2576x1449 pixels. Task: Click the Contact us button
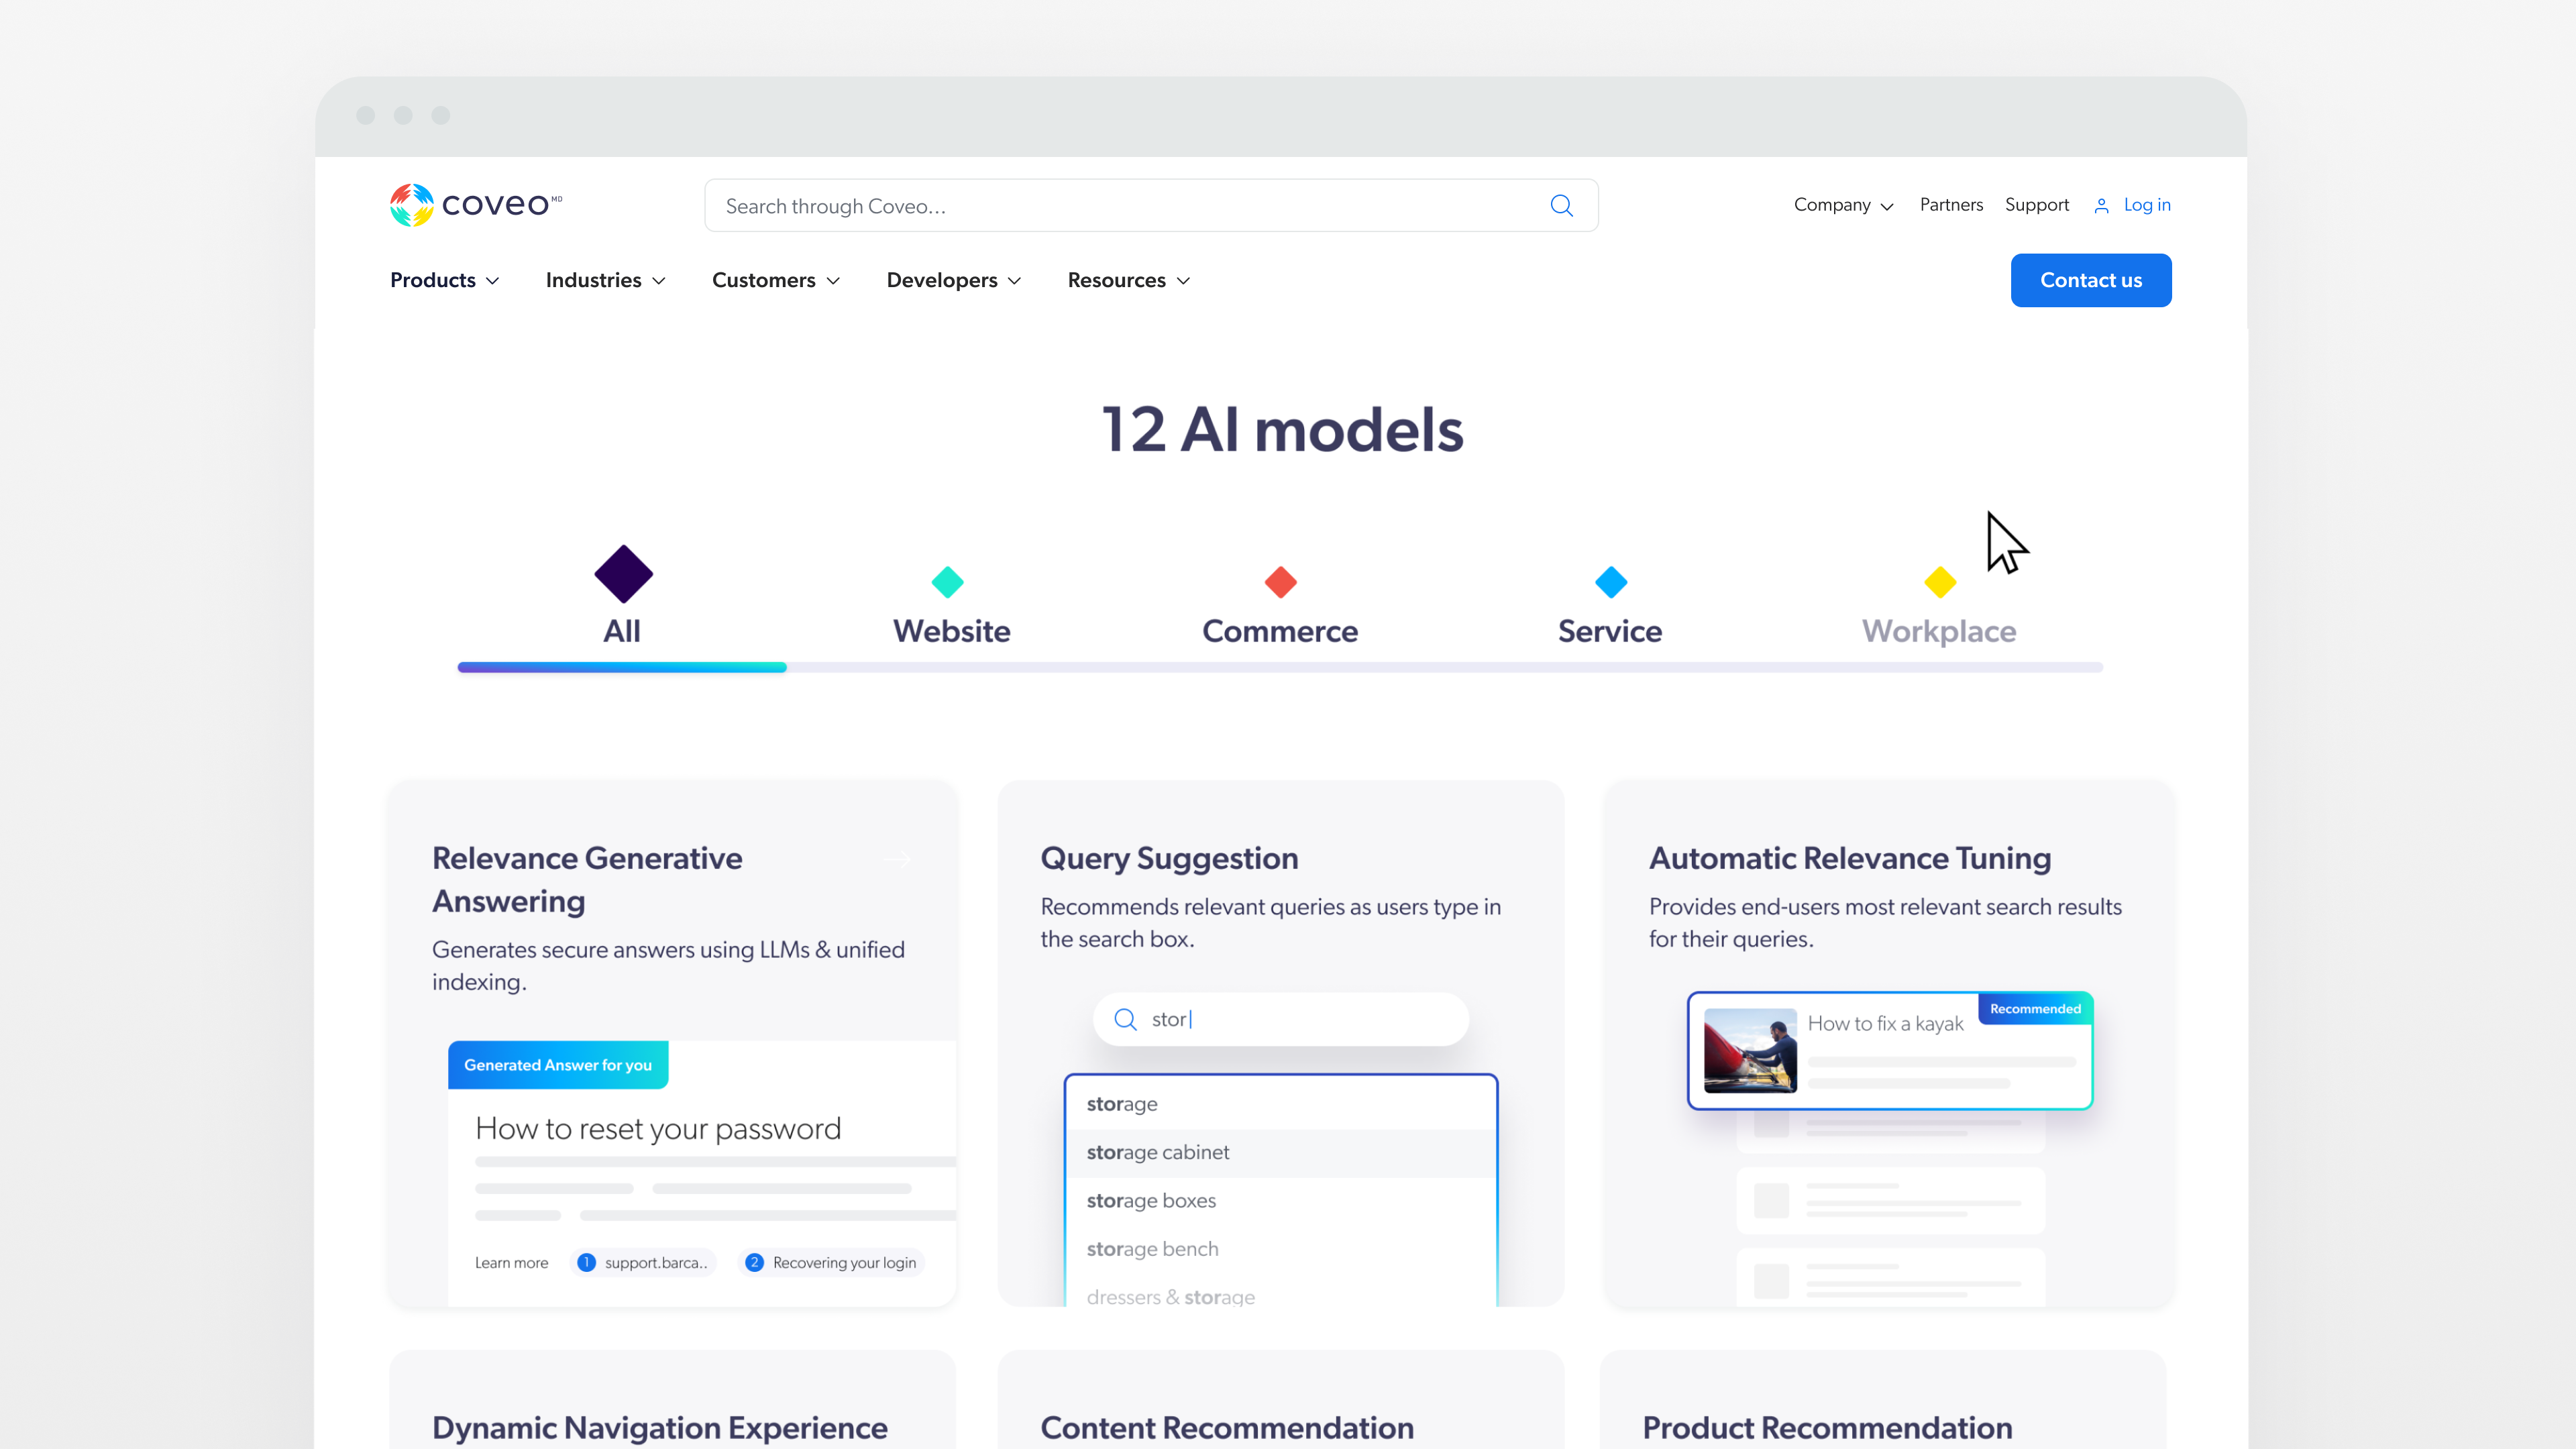click(x=2091, y=280)
